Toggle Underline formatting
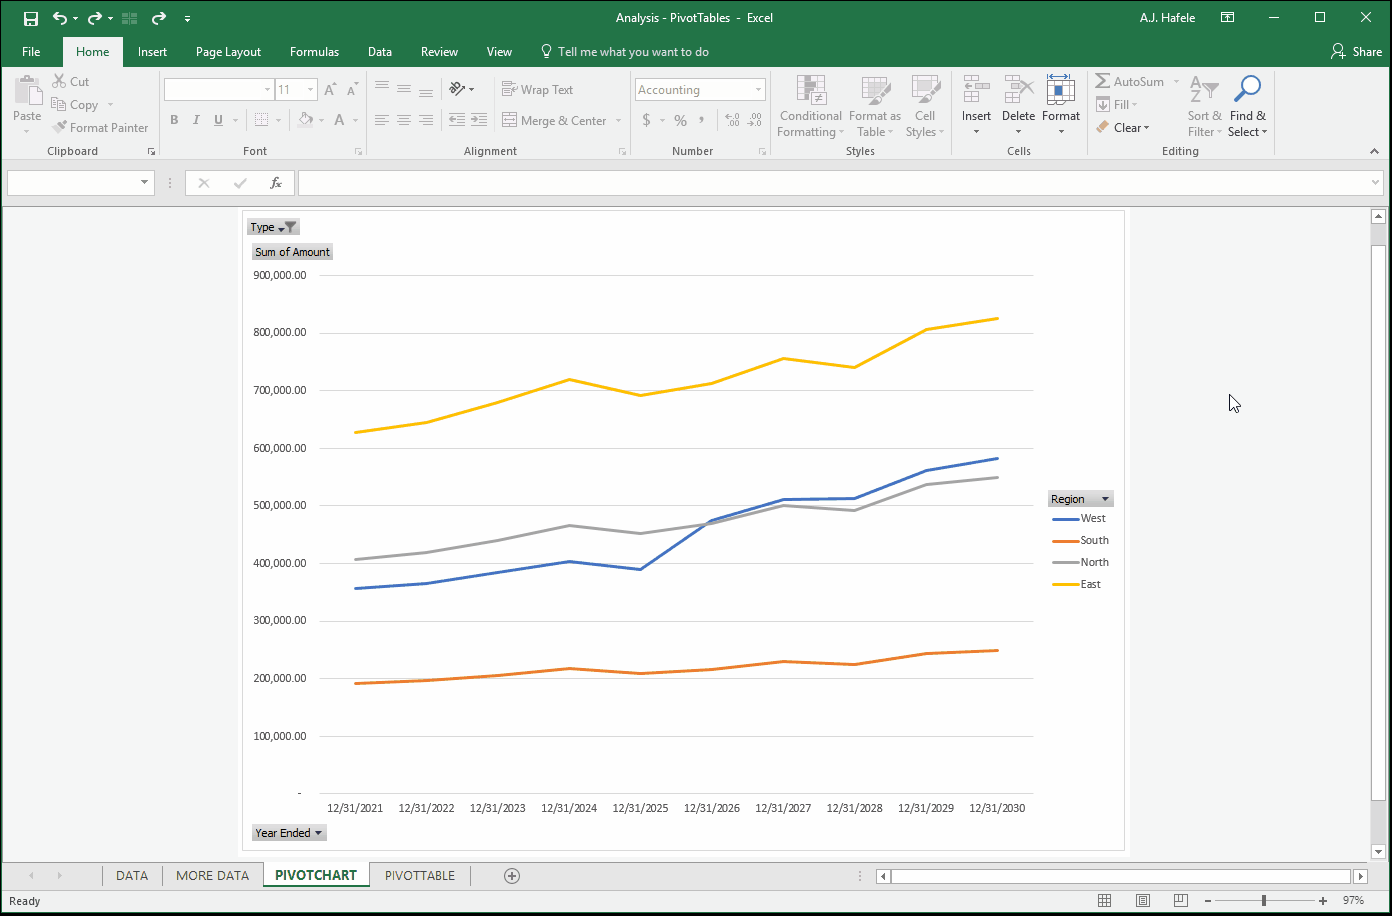 coord(218,120)
